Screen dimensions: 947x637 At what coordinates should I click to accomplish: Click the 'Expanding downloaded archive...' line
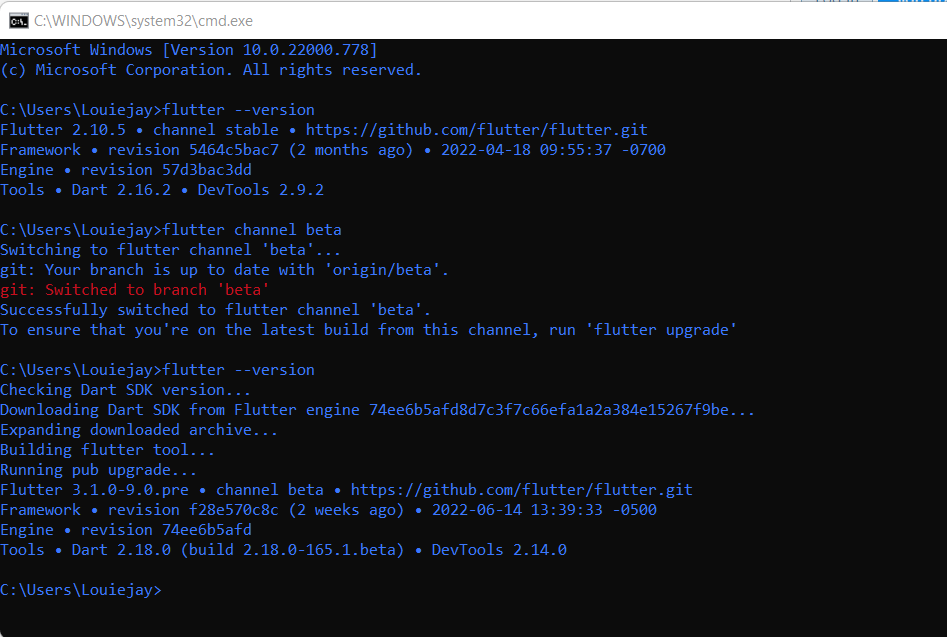(x=139, y=429)
